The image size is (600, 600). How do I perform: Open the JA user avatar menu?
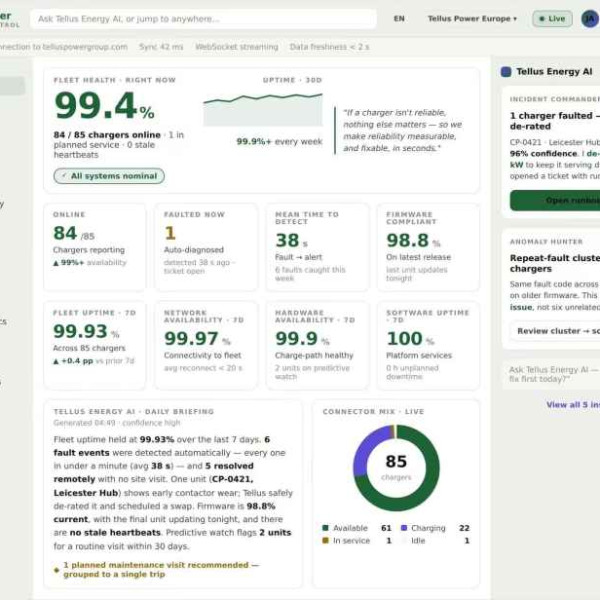(590, 19)
